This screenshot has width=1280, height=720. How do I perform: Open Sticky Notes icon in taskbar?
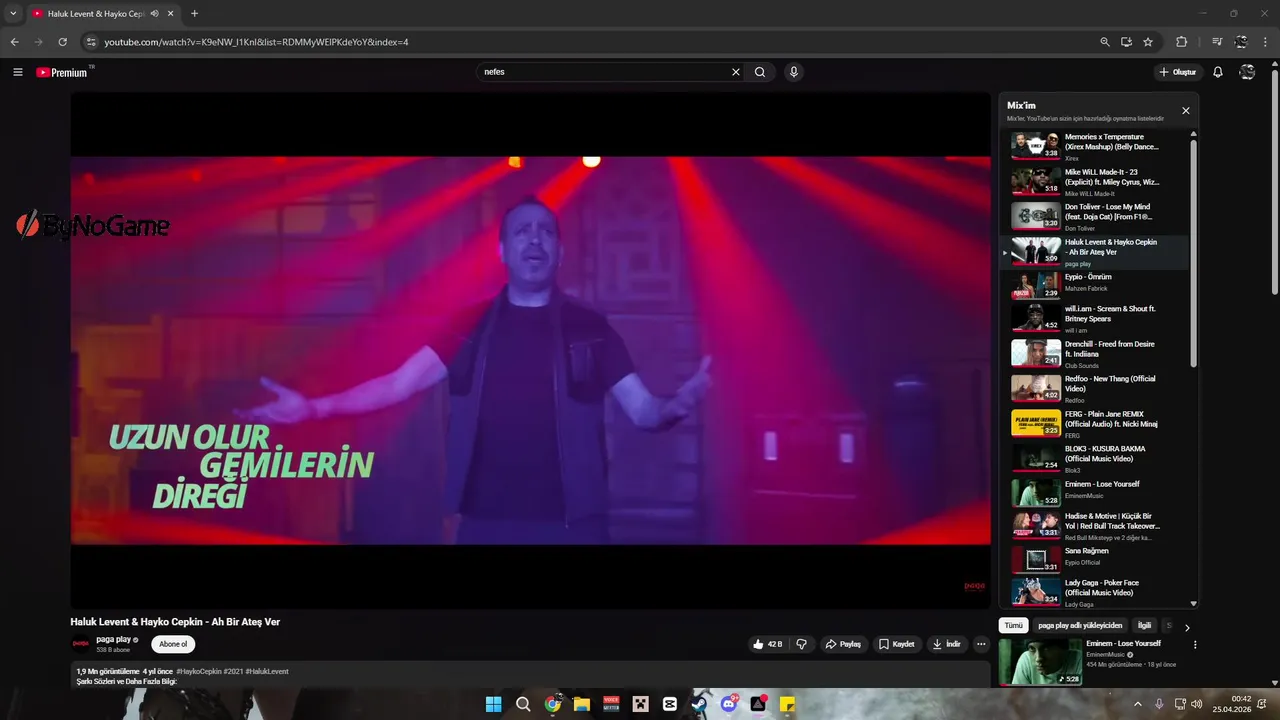787,704
